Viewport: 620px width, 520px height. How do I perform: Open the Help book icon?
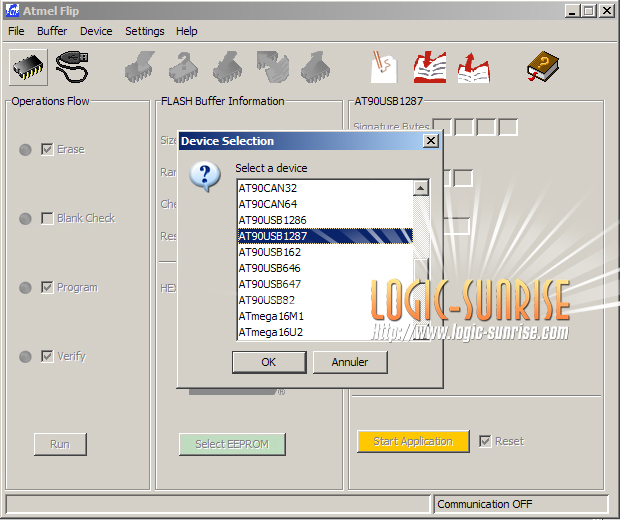point(542,66)
